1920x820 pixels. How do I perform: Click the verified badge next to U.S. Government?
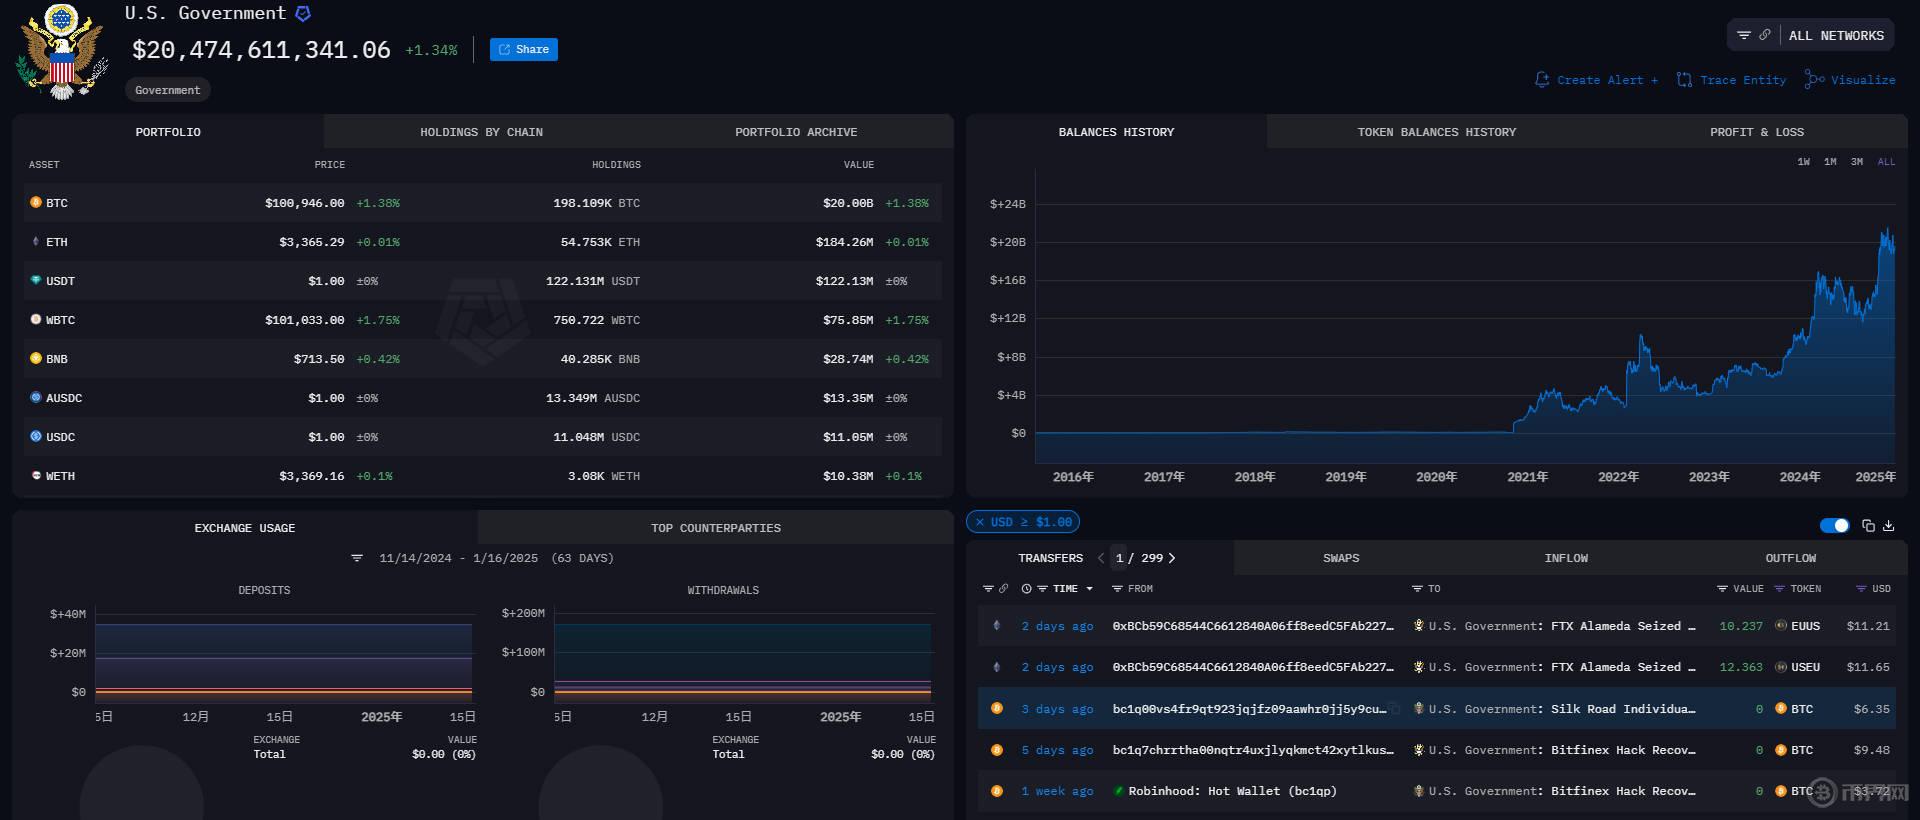[x=303, y=14]
